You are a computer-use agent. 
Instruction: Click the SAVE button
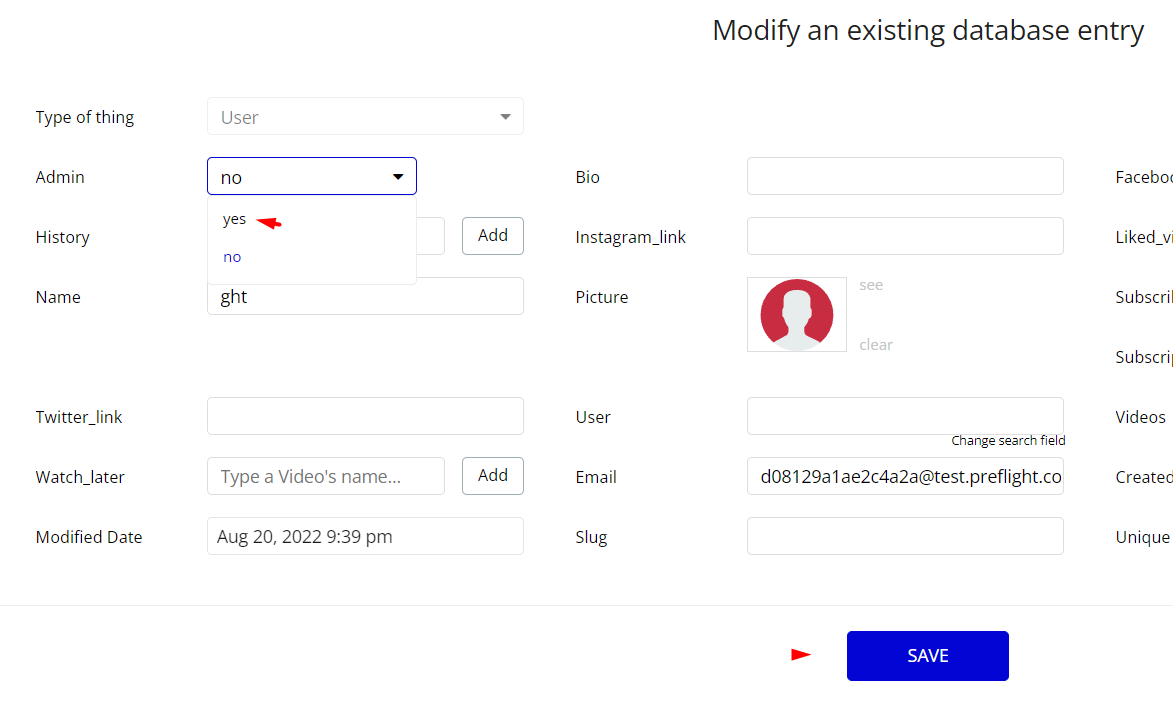click(928, 656)
